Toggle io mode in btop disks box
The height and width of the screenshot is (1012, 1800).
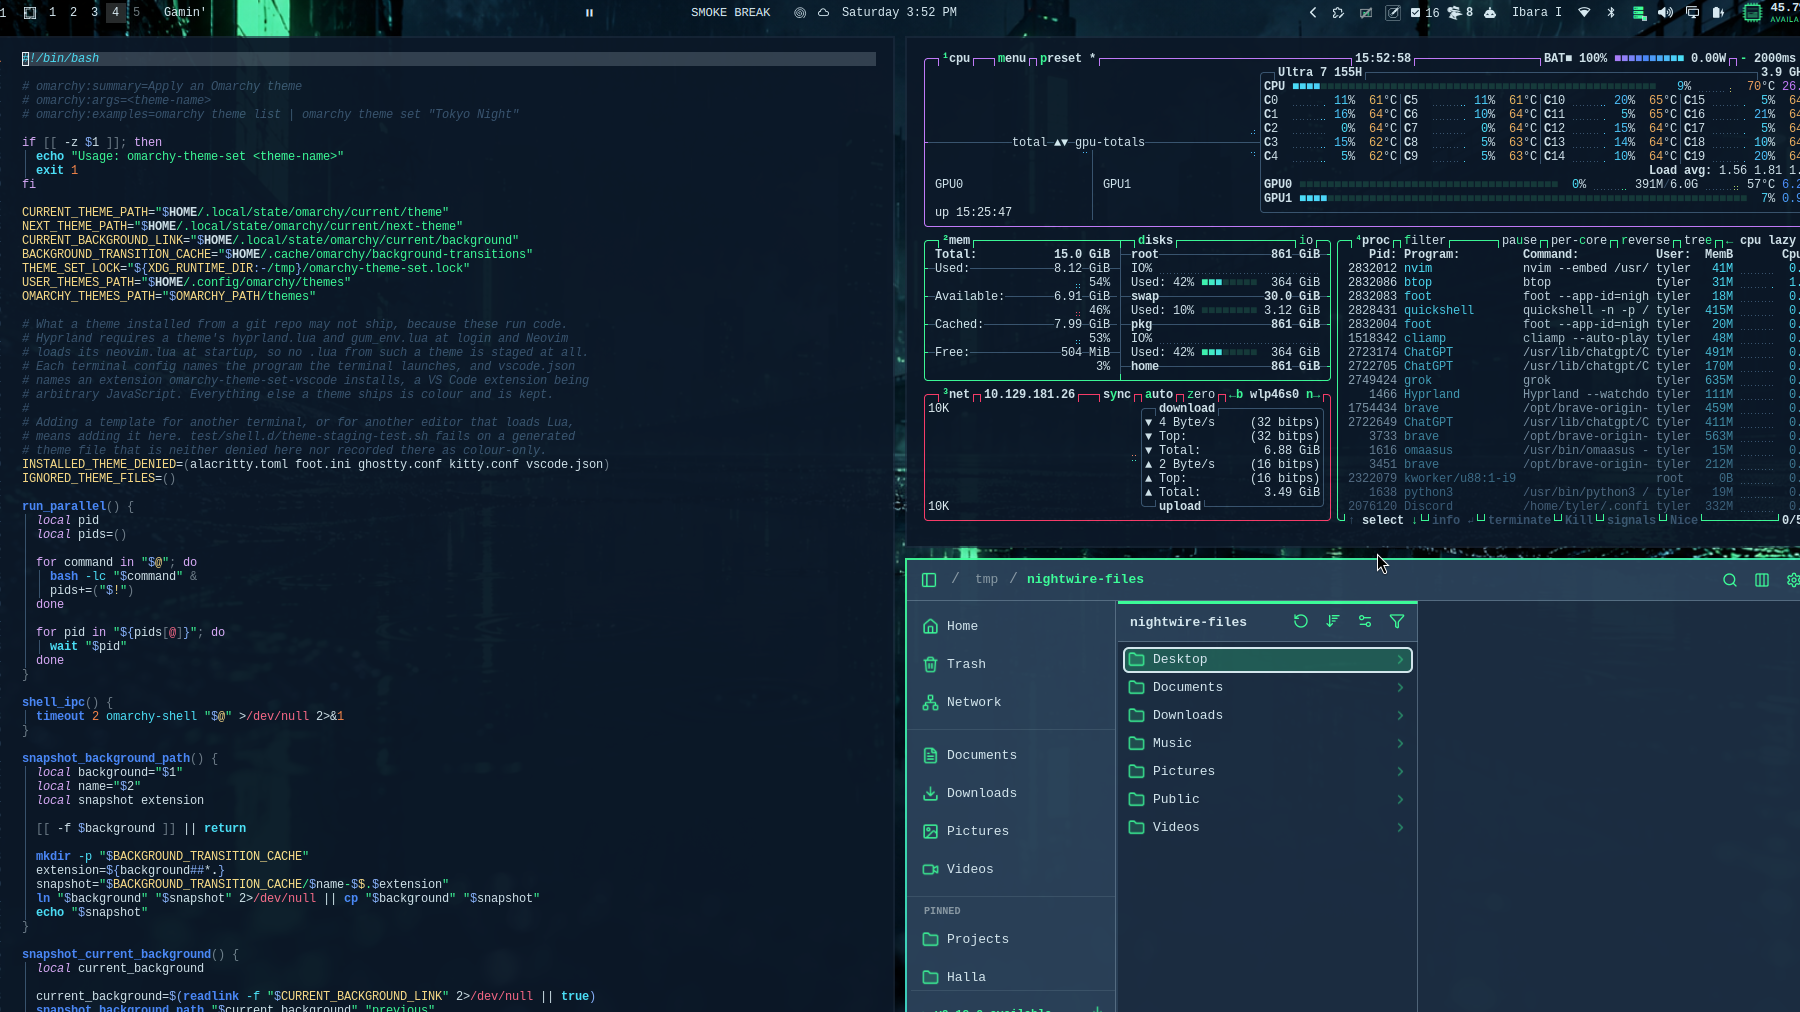point(1306,240)
